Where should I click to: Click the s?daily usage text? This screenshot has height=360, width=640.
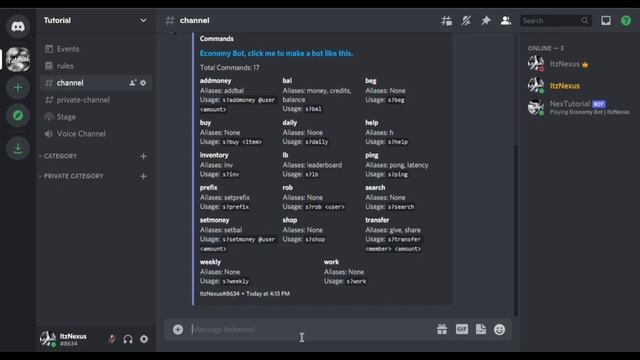[316, 142]
